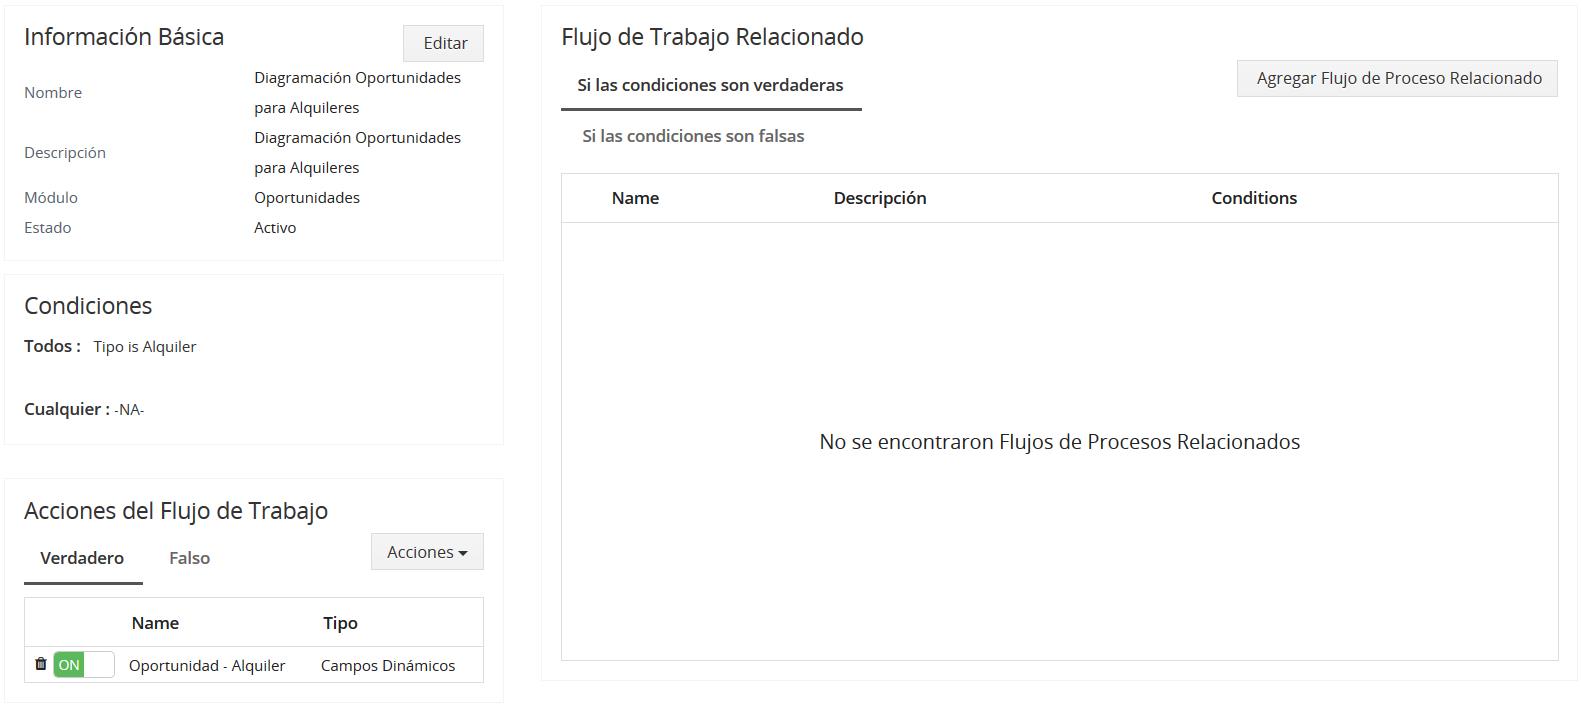Click the Campos Dinámicos type cell
Image resolution: width=1582 pixels, height=710 pixels.
click(388, 666)
